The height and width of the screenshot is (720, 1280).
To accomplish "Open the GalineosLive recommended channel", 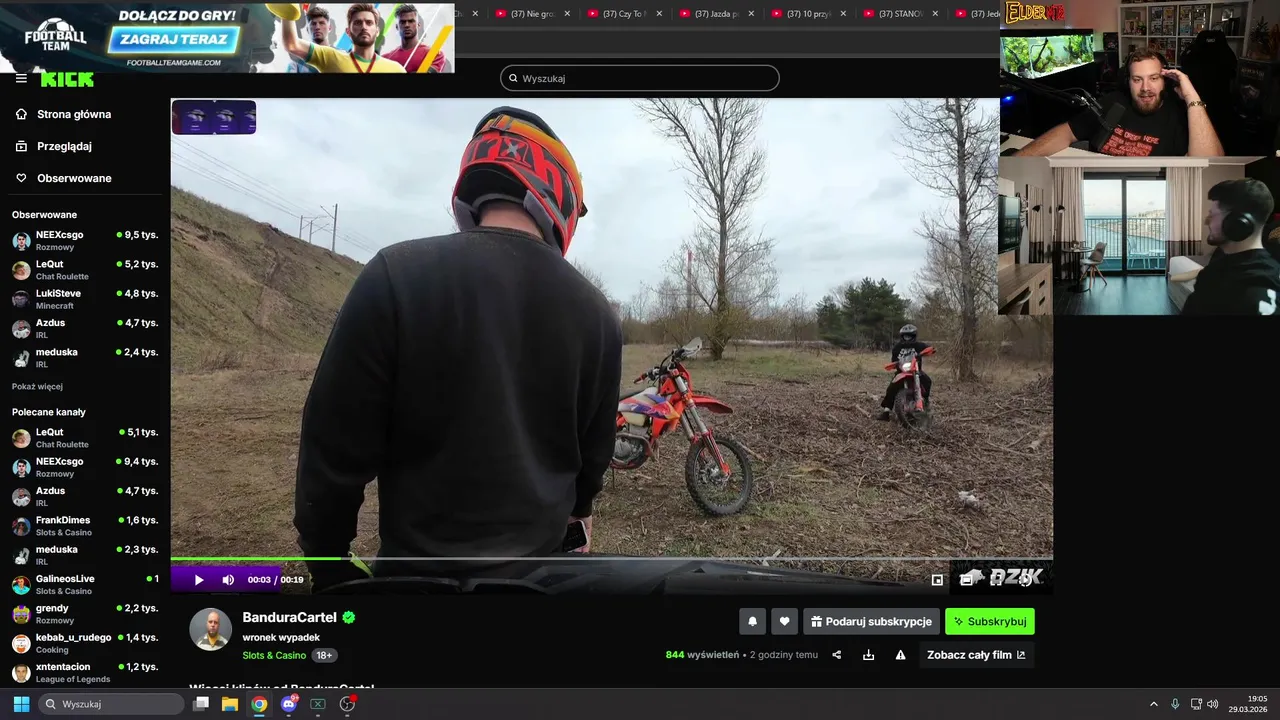I will [85, 584].
